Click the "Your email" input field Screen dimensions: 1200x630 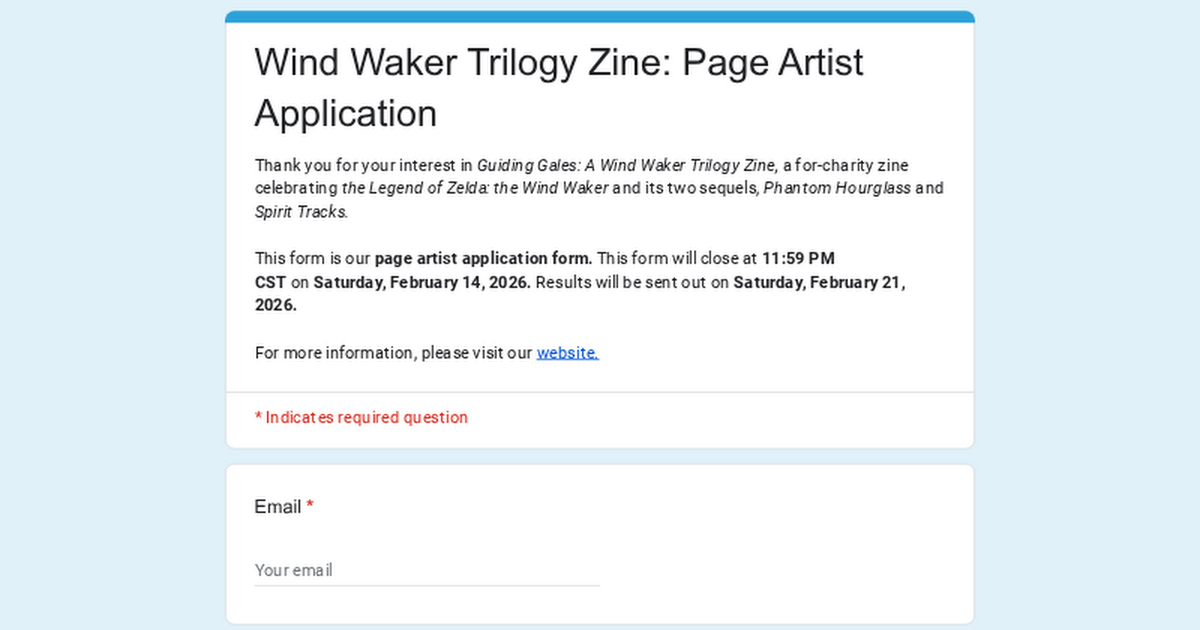pos(427,570)
